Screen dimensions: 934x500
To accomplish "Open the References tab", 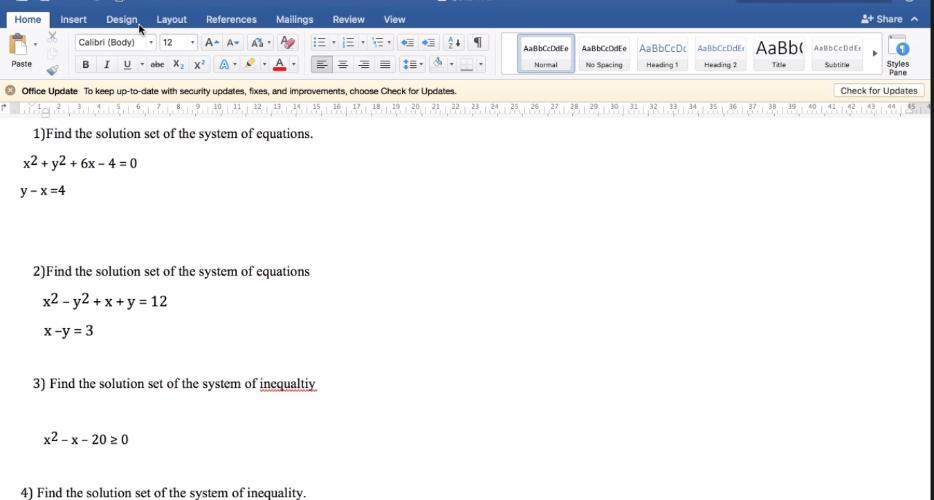I will click(231, 19).
